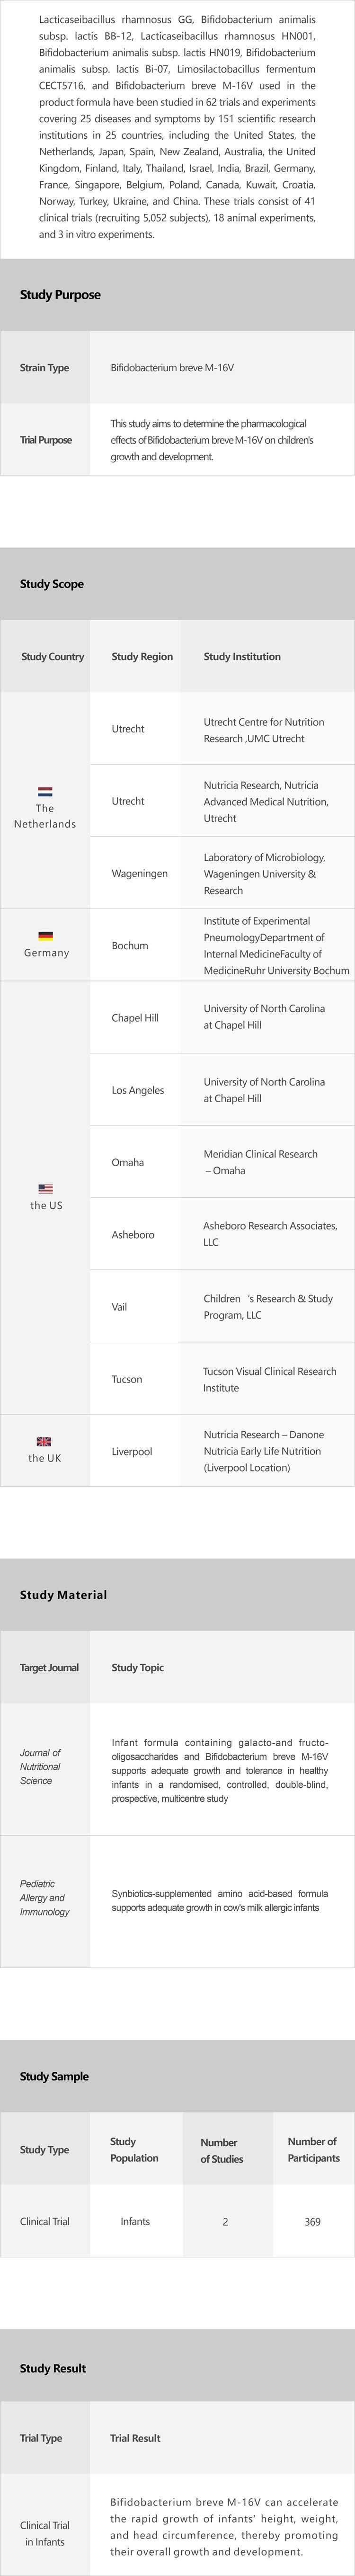Click the US flag icon
355x2576 pixels.
[45, 1189]
